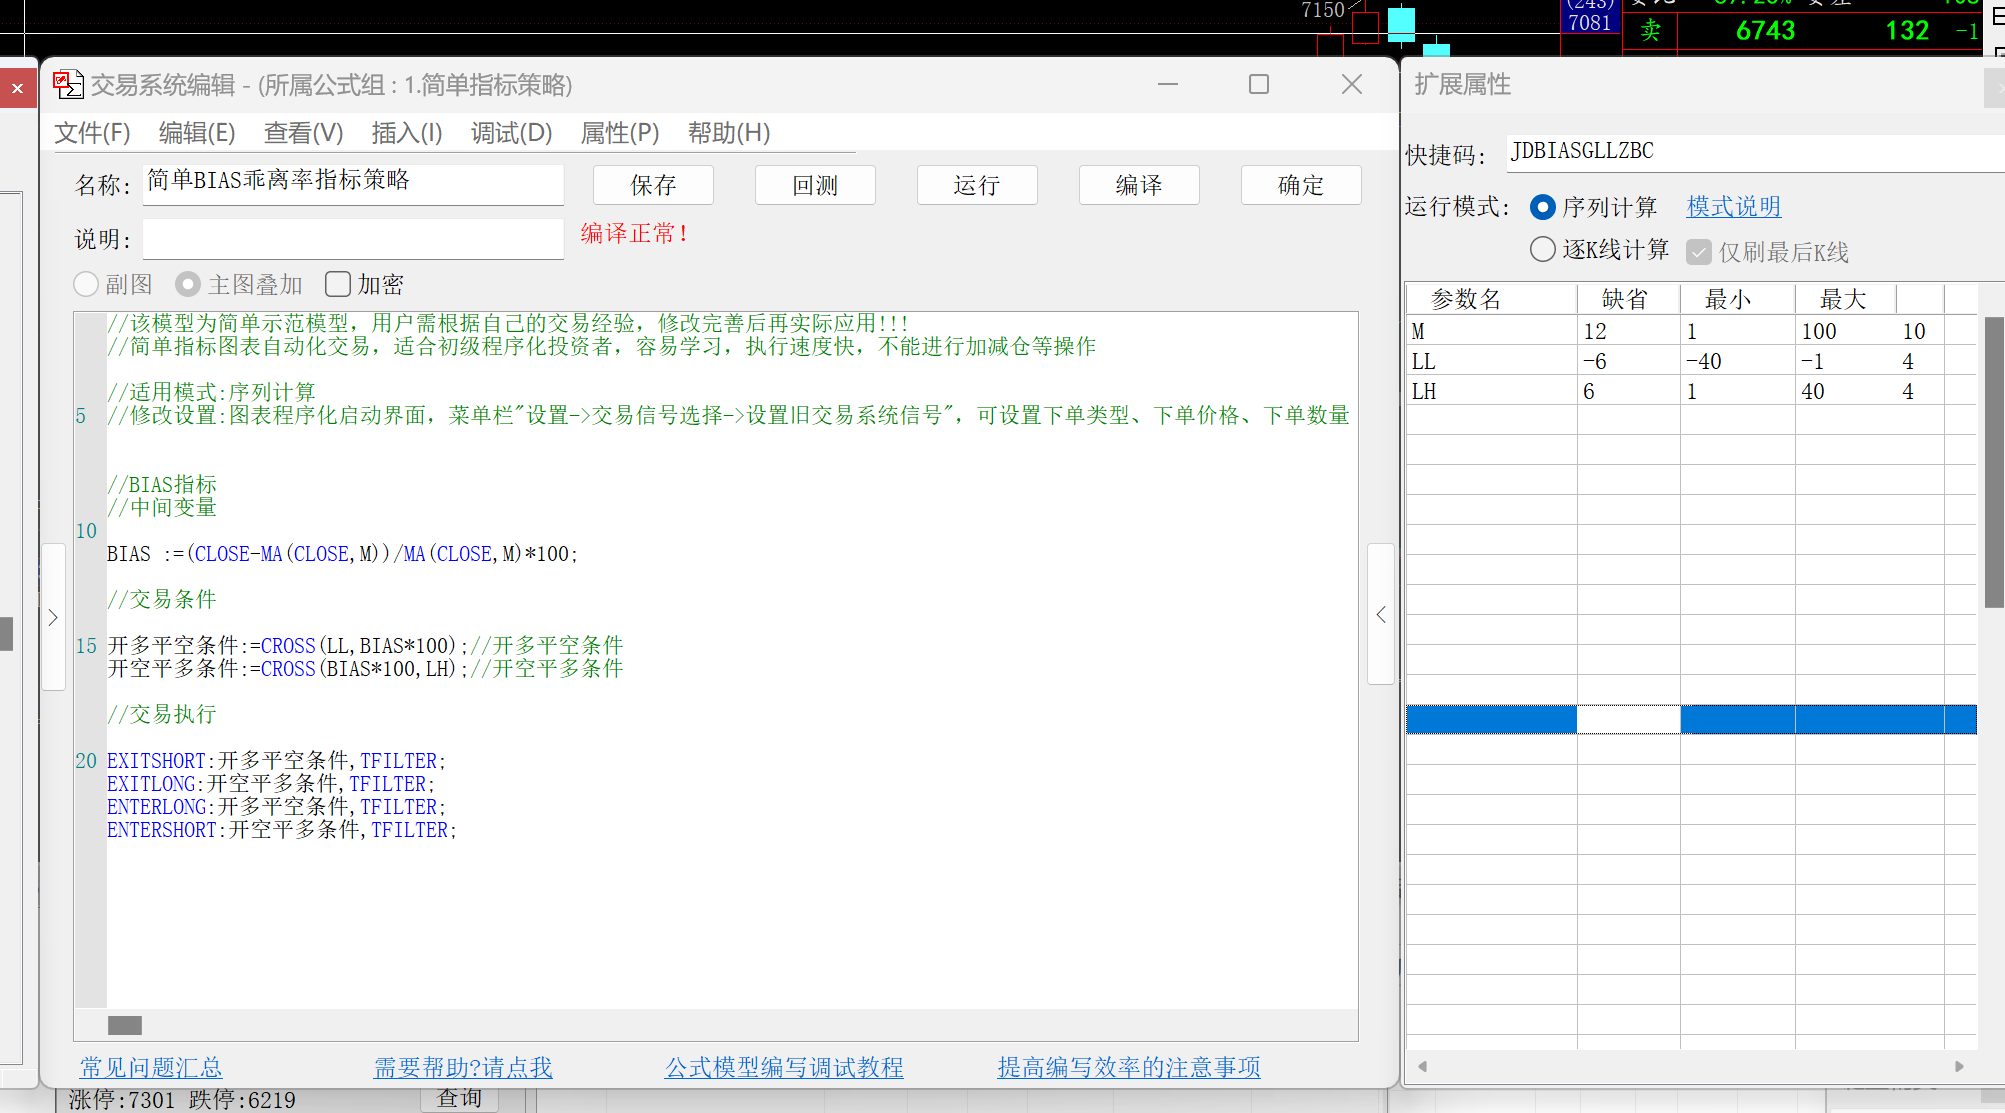Click the 回测 backtest button
The width and height of the screenshot is (2005, 1113).
815,185
